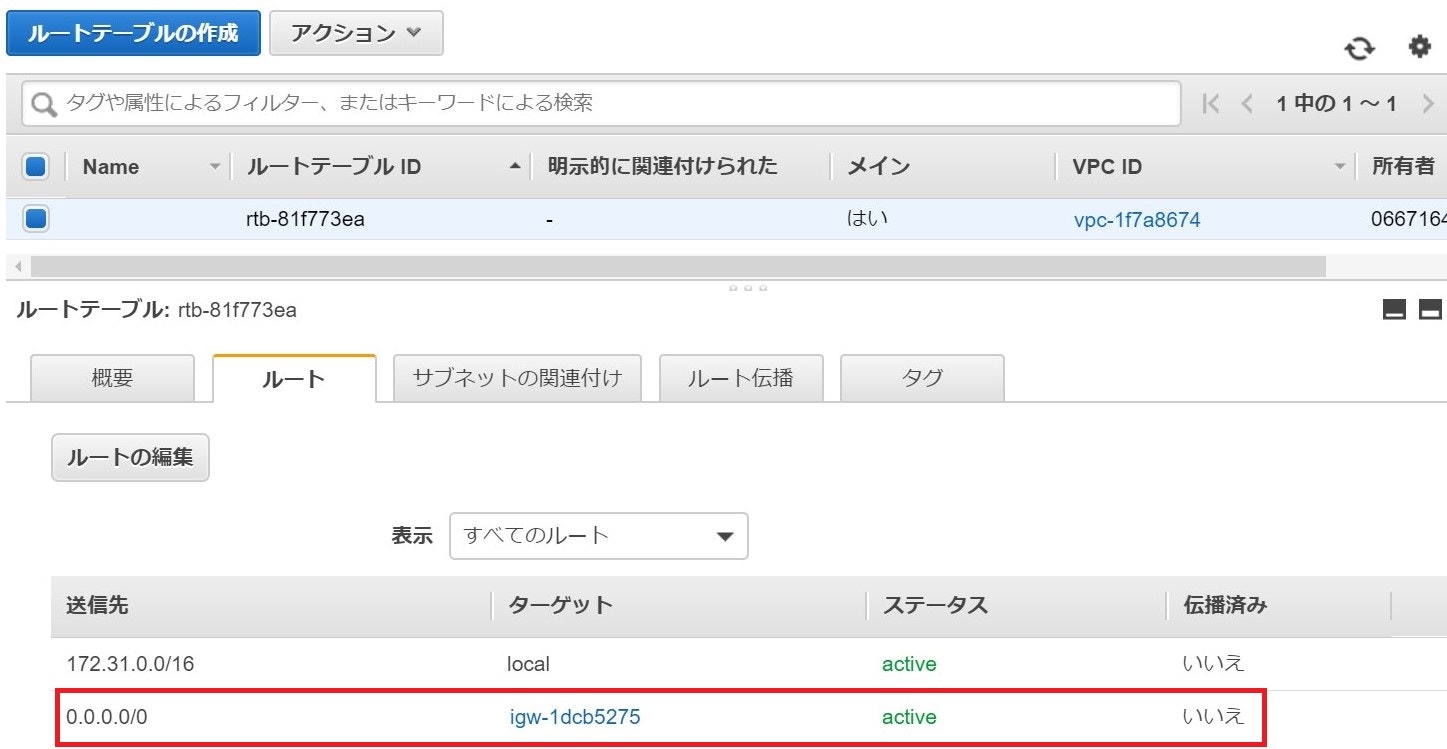Click the 送信先 column header
Viewport: 1447px width, 749px height.
click(97, 605)
